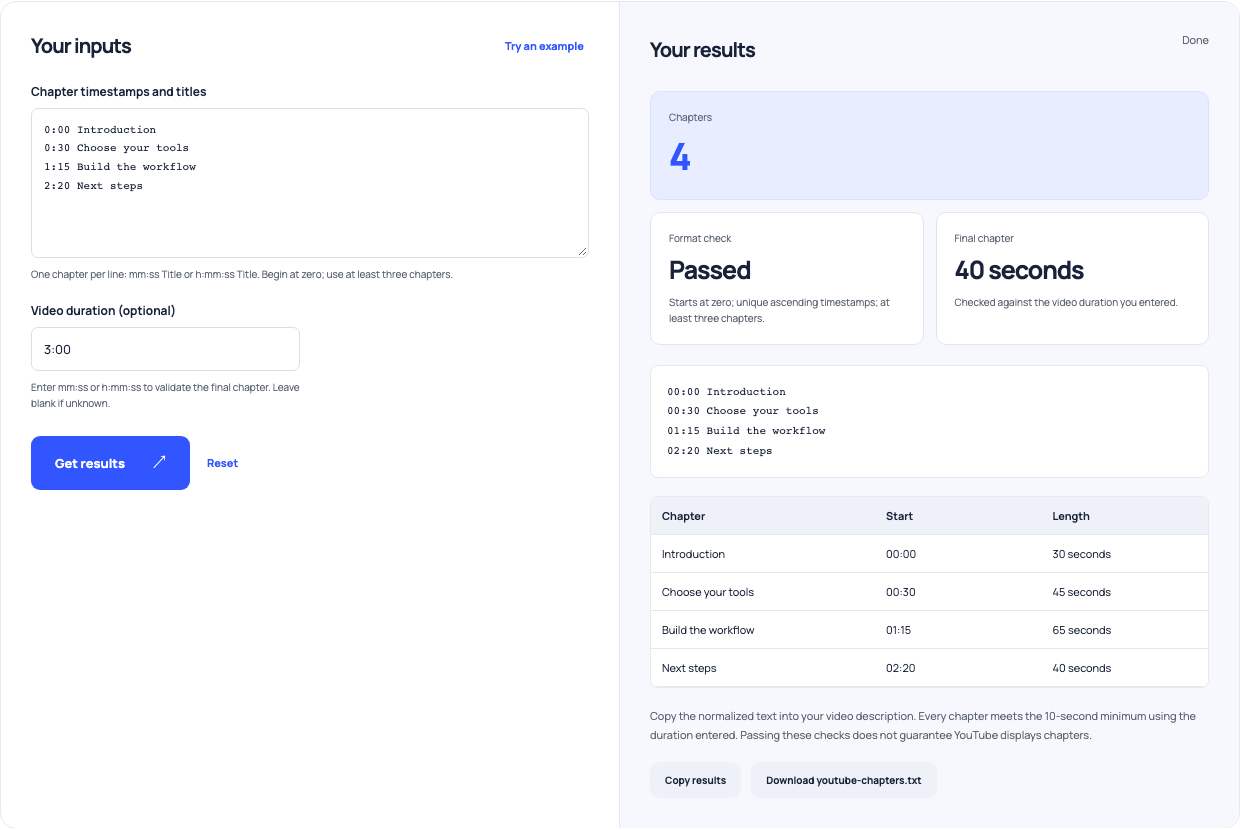Click the Done link
The height and width of the screenshot is (830, 1240).
click(1195, 40)
